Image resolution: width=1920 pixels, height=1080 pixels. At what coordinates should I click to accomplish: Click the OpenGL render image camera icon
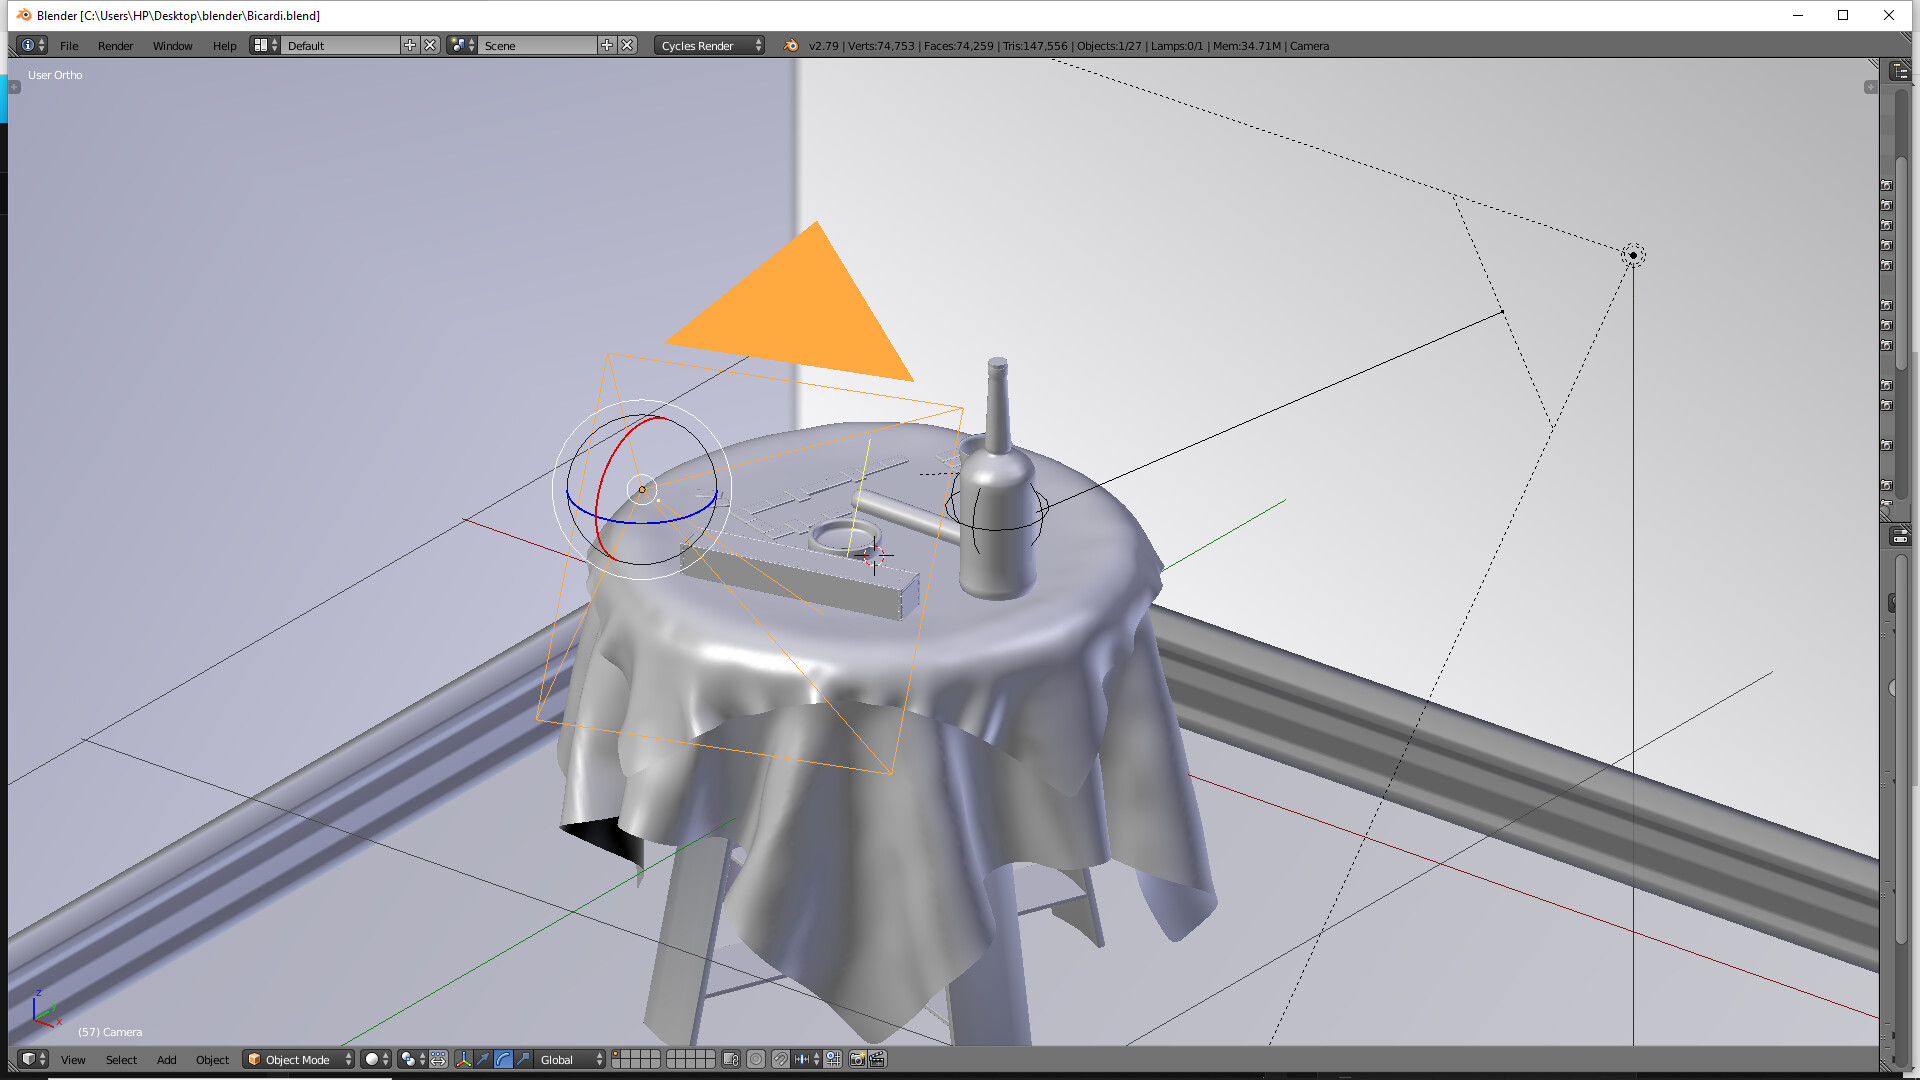[857, 1059]
